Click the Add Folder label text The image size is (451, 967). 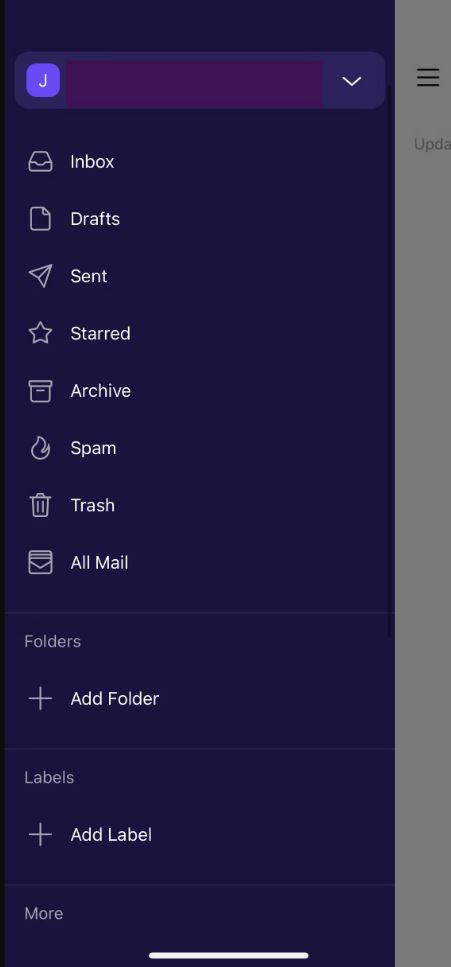click(x=115, y=699)
